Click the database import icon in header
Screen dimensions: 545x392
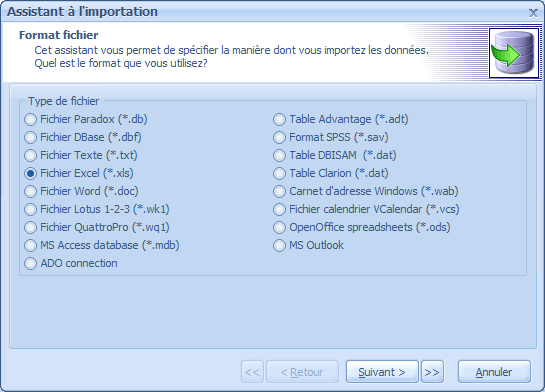click(514, 53)
